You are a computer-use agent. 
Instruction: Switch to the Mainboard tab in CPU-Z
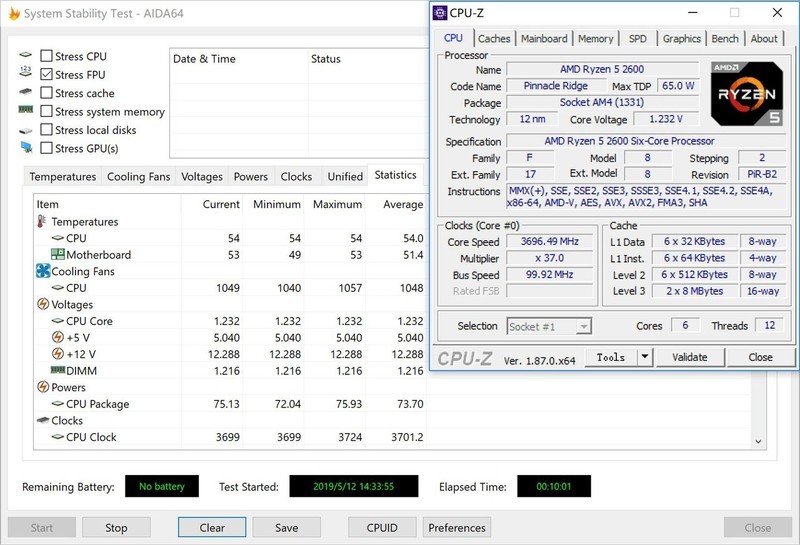pyautogui.click(x=544, y=39)
